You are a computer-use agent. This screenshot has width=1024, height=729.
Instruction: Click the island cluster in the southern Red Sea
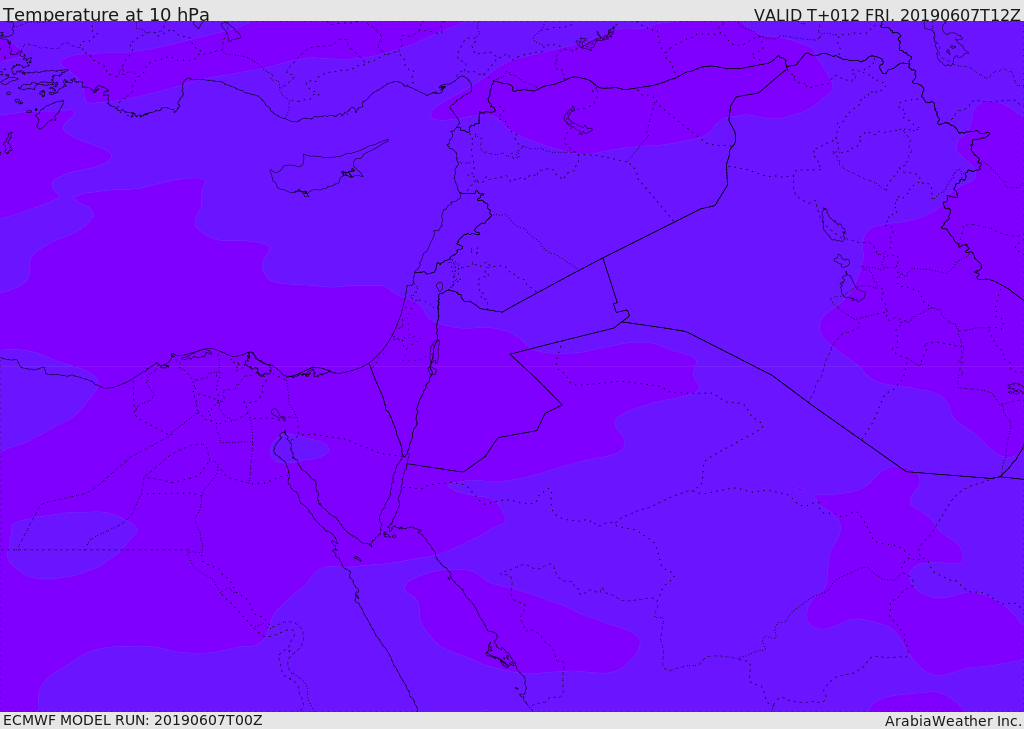pyautogui.click(x=502, y=657)
